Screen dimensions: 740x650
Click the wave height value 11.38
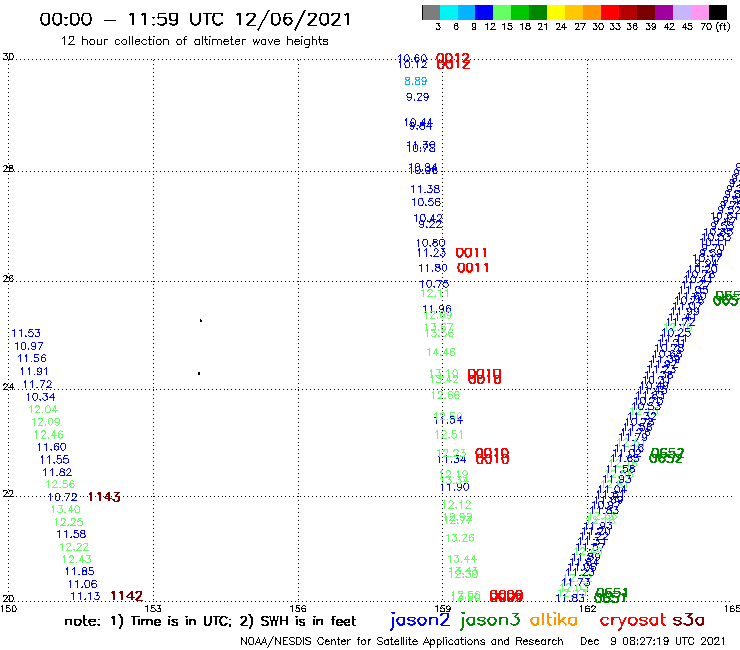tap(425, 189)
